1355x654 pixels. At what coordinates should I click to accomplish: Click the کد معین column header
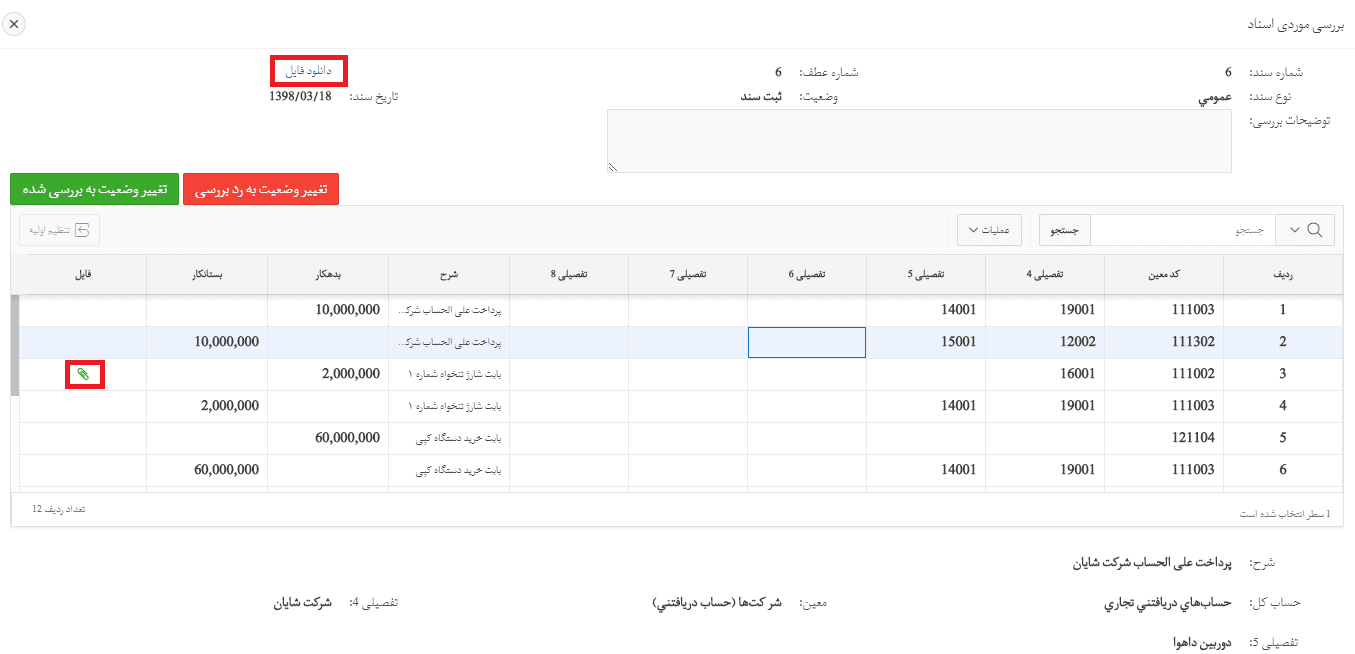point(1163,274)
